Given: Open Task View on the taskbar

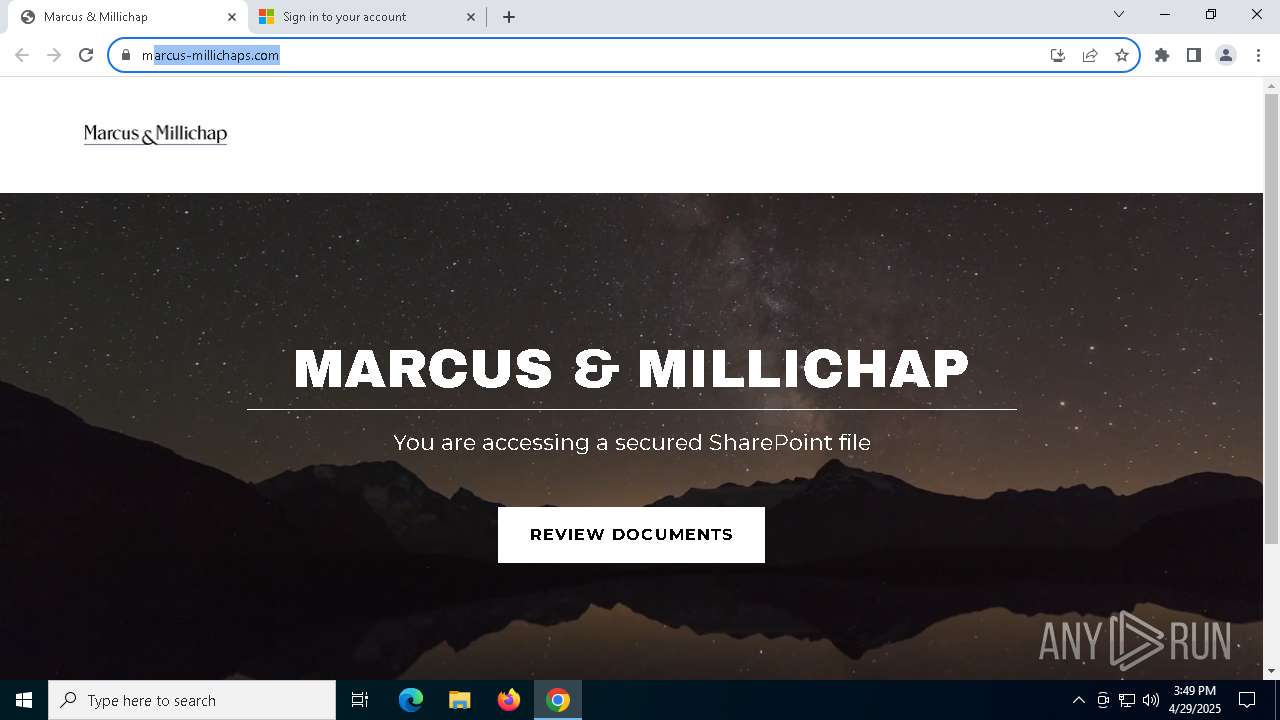Looking at the screenshot, I should tap(360, 700).
